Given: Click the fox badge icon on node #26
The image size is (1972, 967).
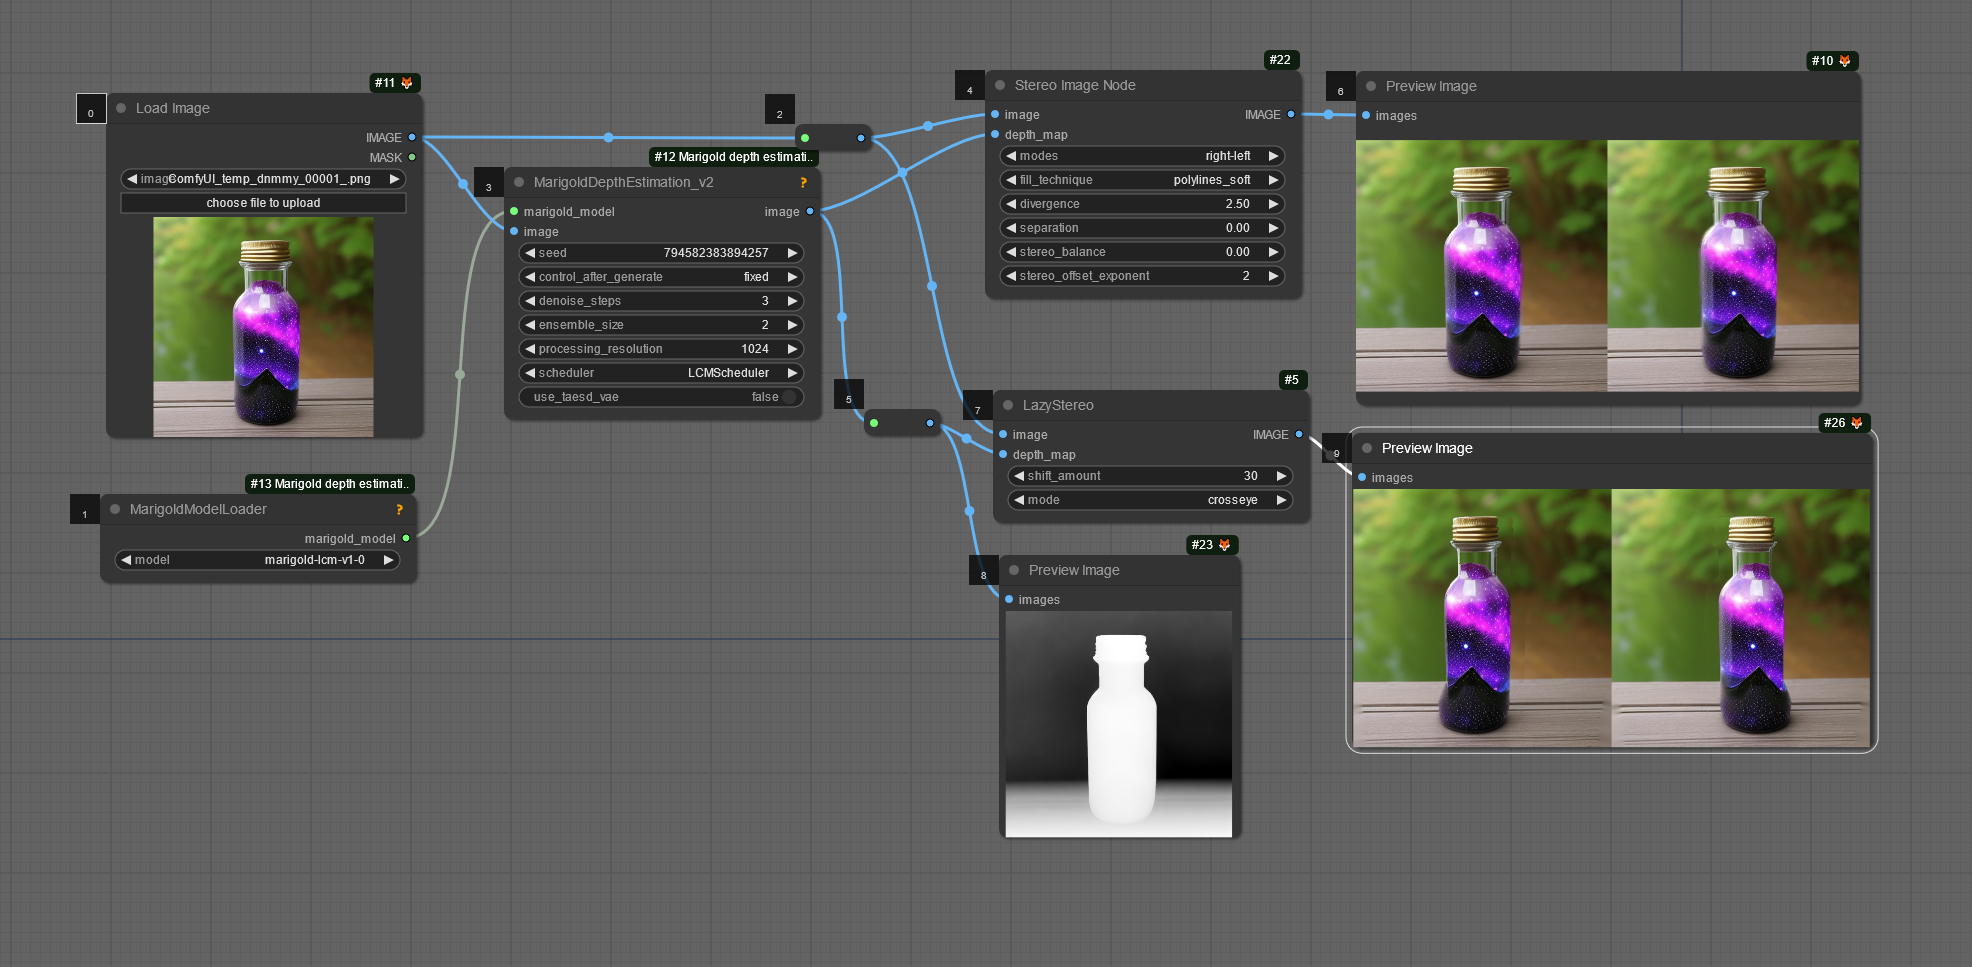Looking at the screenshot, I should pos(1857,423).
